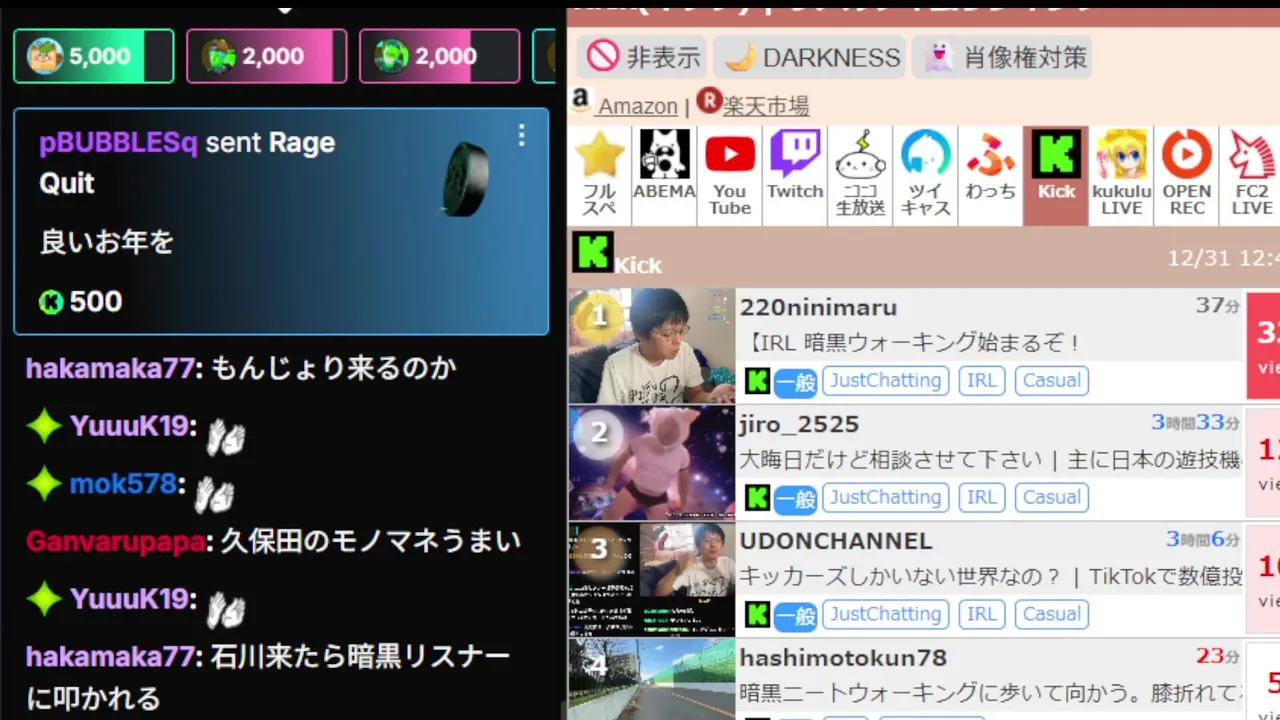The height and width of the screenshot is (720, 1280).
Task: Select the Twitch platform icon
Action: coord(795,176)
